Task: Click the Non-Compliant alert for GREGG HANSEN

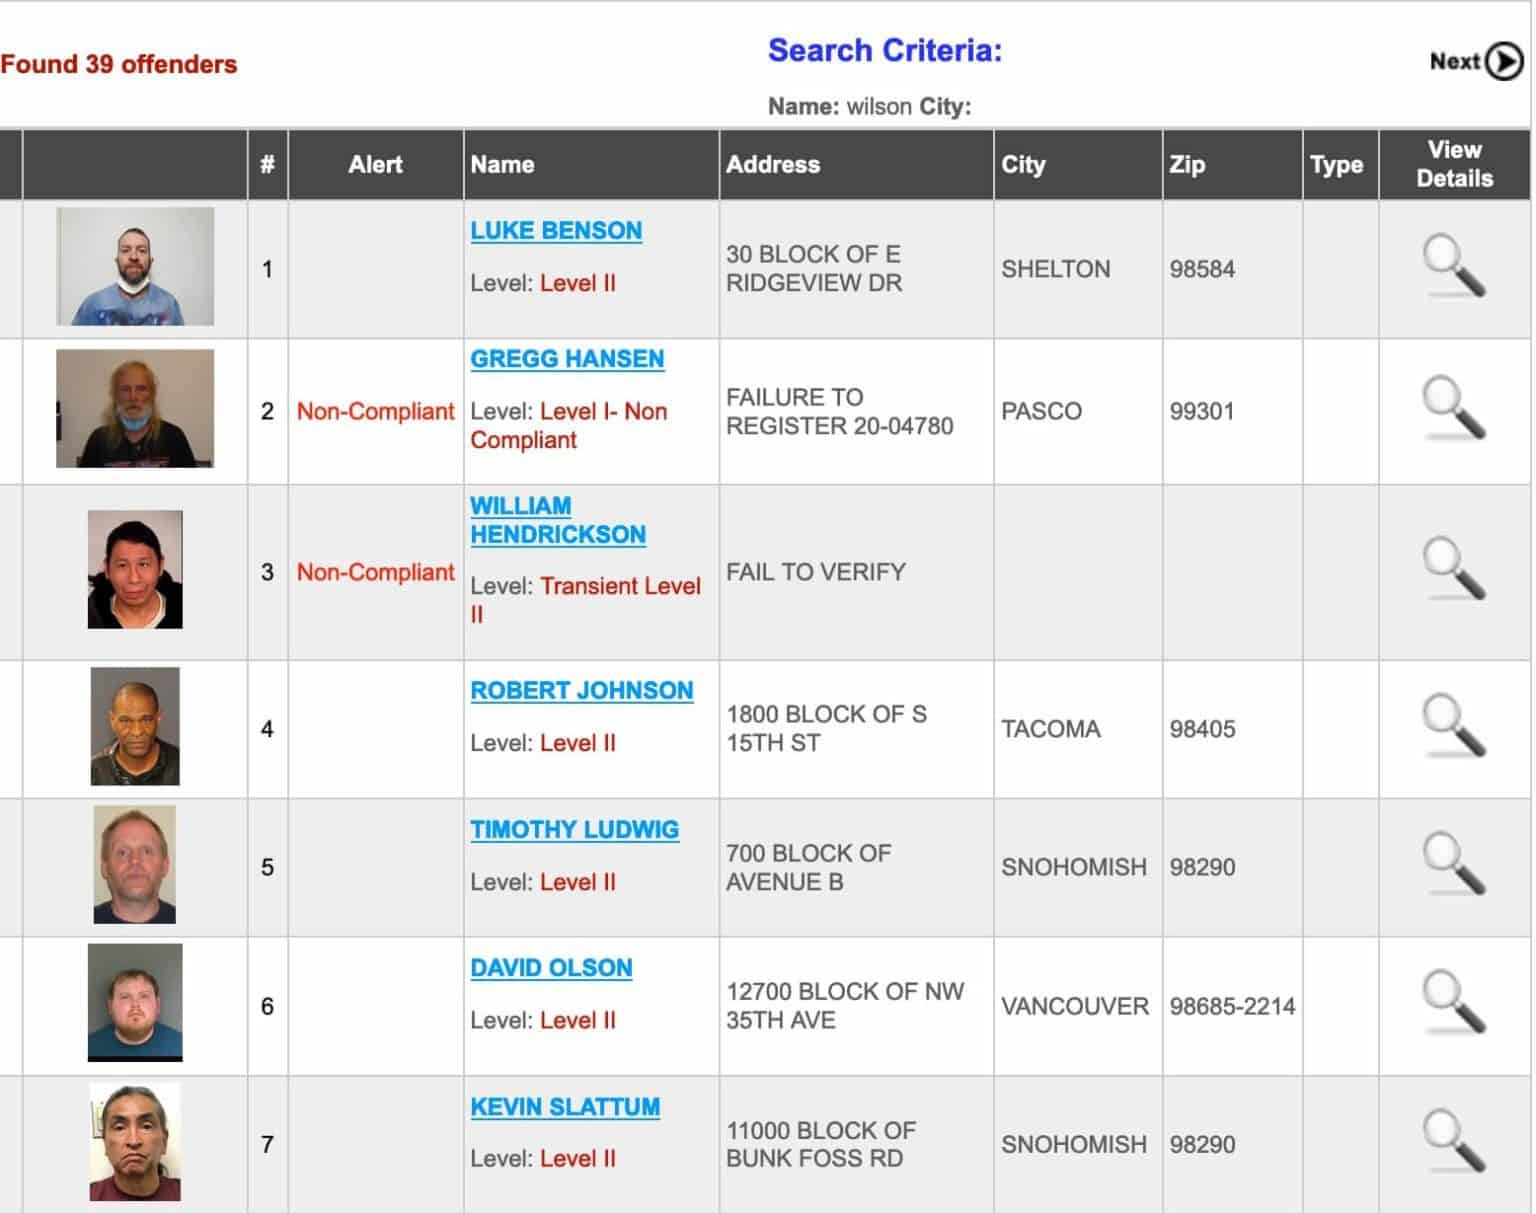Action: (375, 411)
